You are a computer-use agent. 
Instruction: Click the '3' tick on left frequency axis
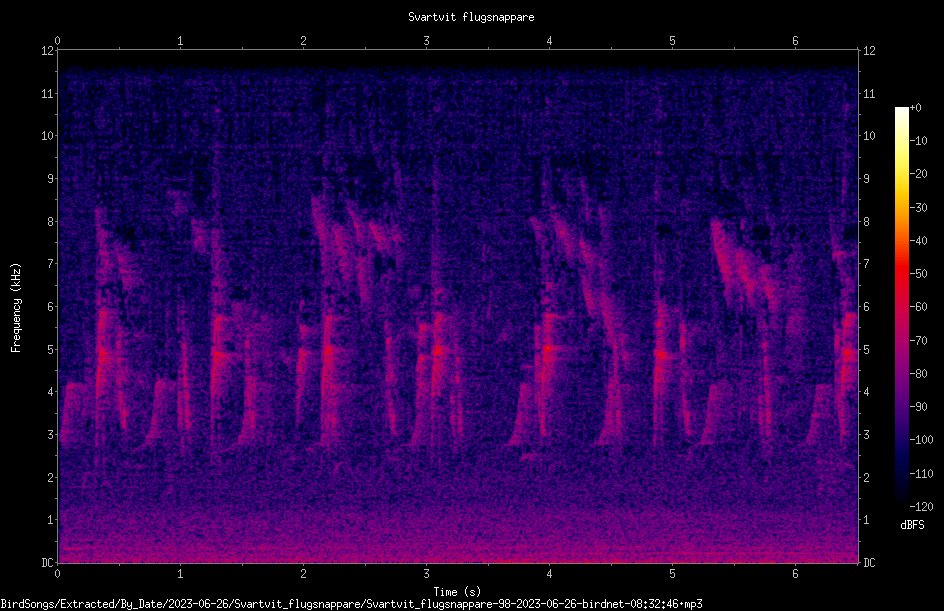50,435
